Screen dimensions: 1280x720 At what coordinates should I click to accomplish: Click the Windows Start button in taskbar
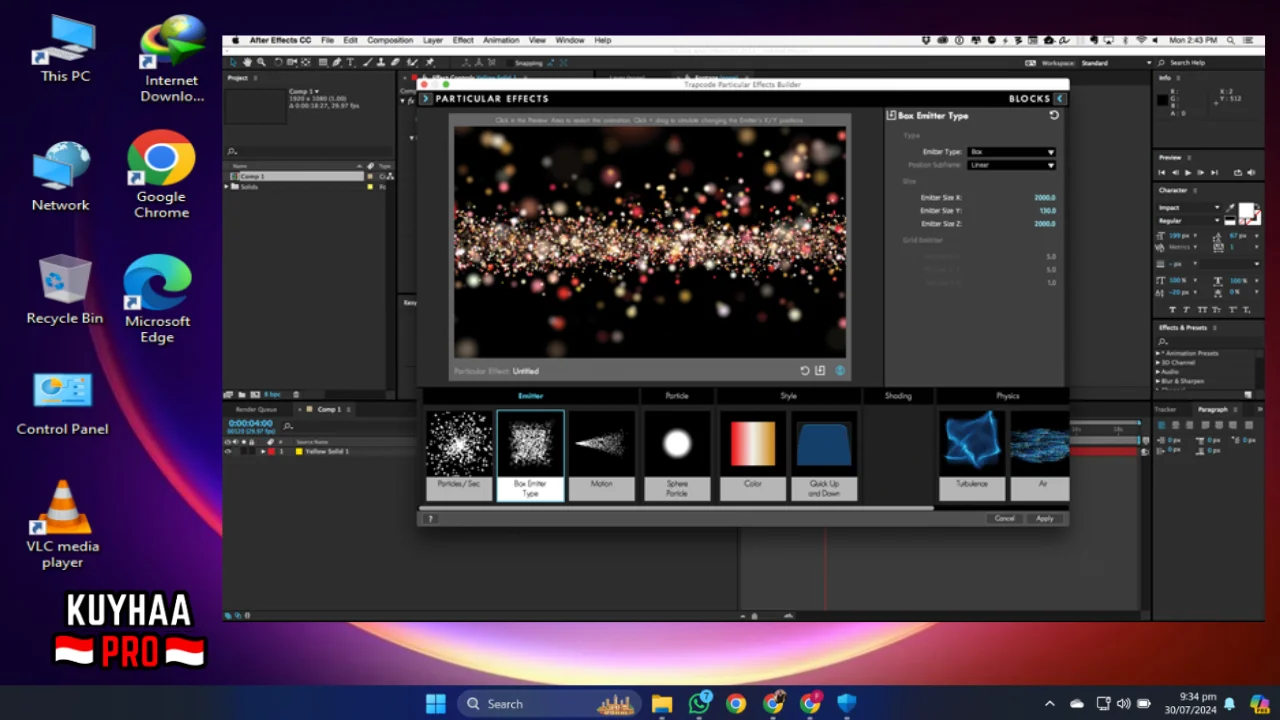point(436,703)
